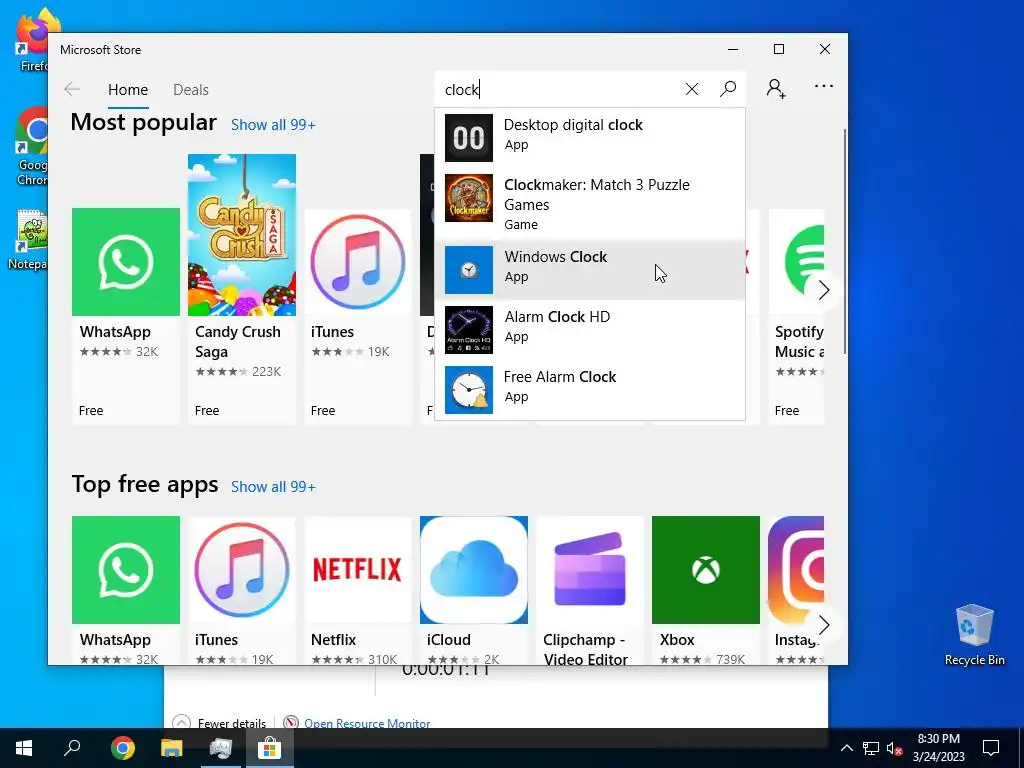
Task: Open the taskbar clock and date
Action: click(938, 748)
